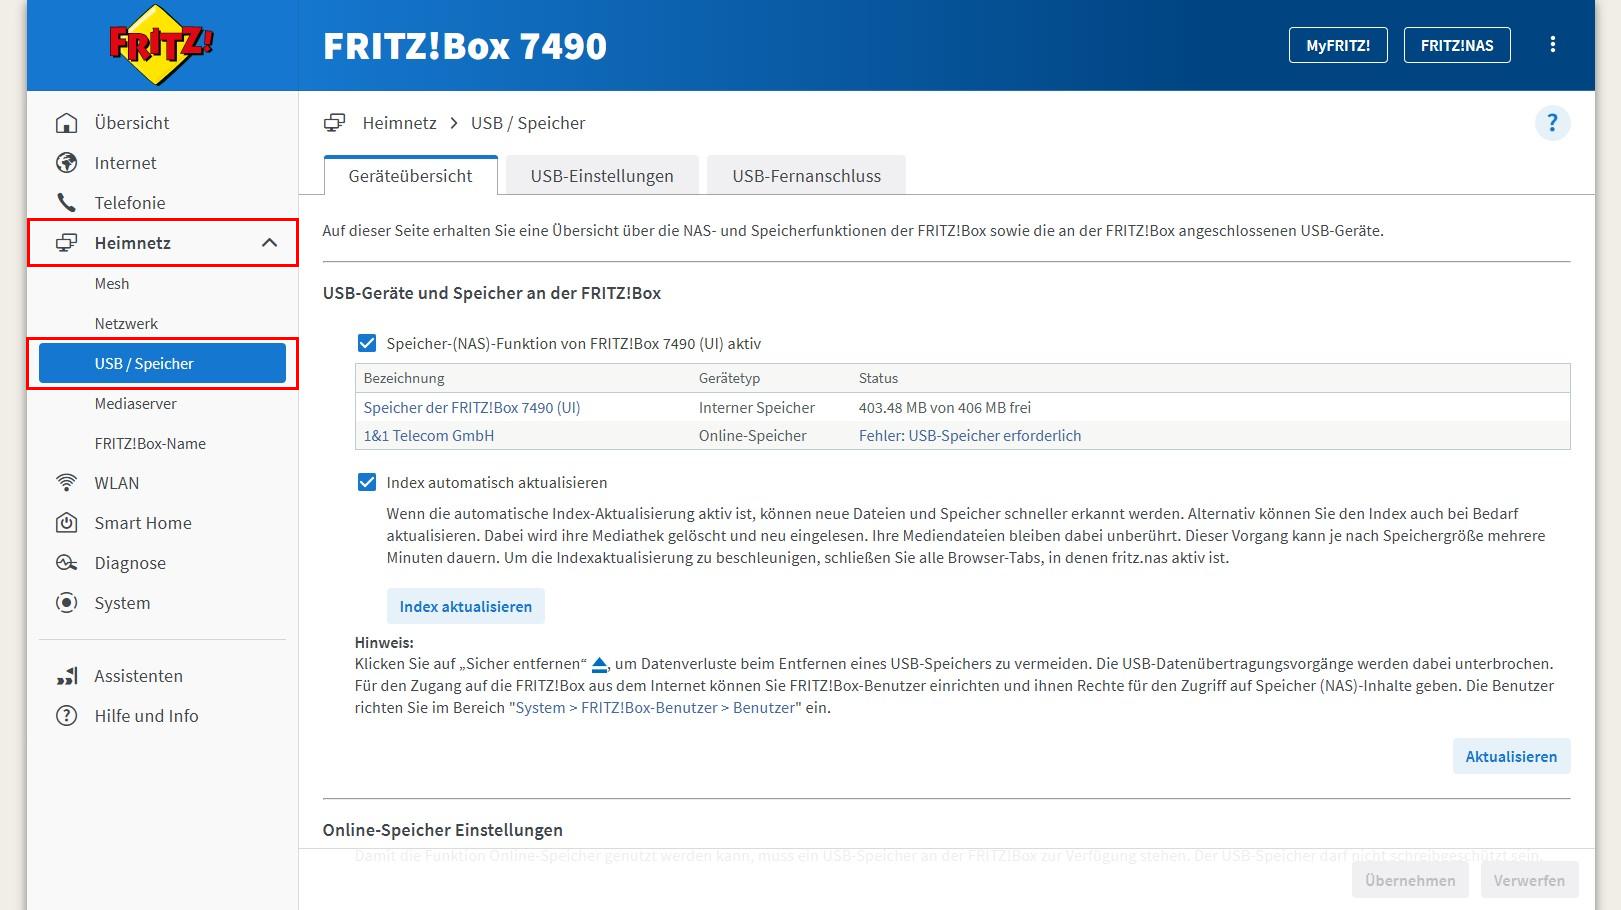Click Index aktualisieren button
Viewport: 1621px width, 910px height.
[466, 606]
